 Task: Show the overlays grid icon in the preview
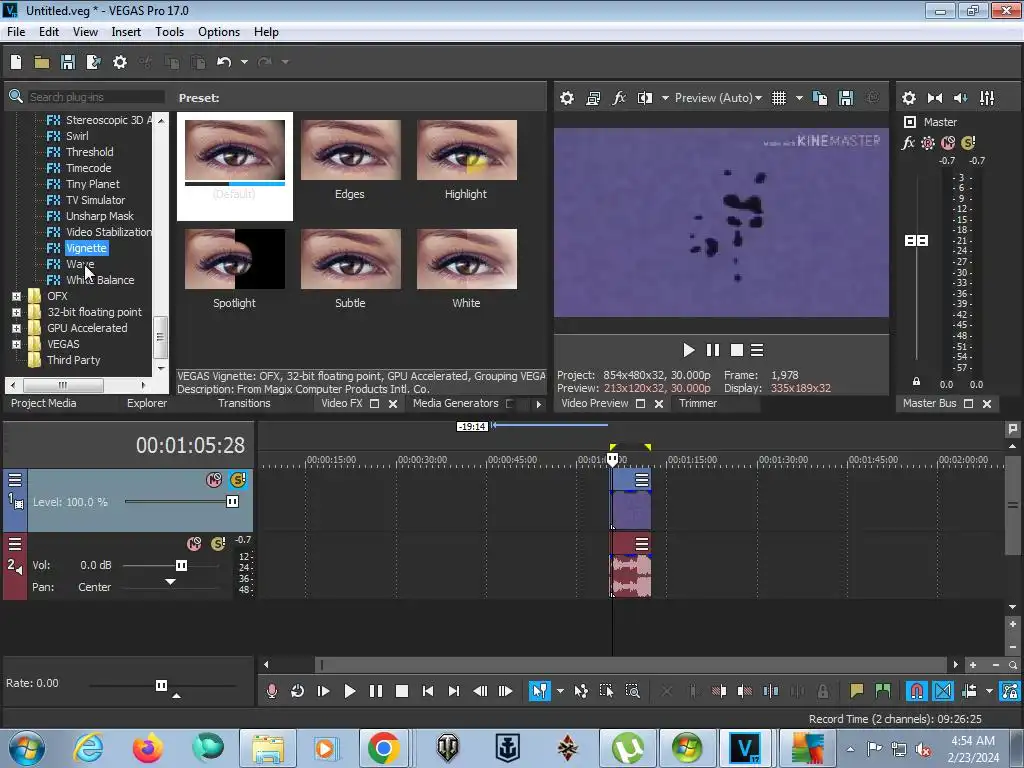coord(779,98)
